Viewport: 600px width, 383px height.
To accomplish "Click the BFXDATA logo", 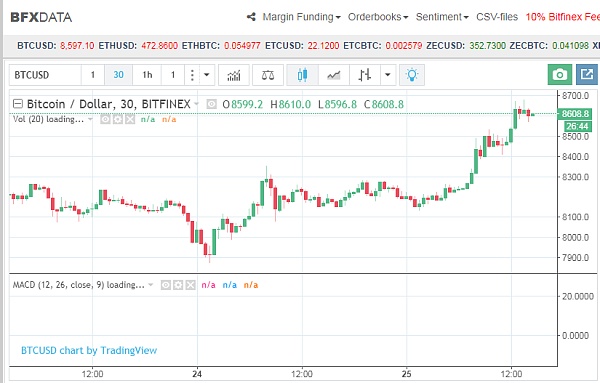I will click(x=41, y=17).
